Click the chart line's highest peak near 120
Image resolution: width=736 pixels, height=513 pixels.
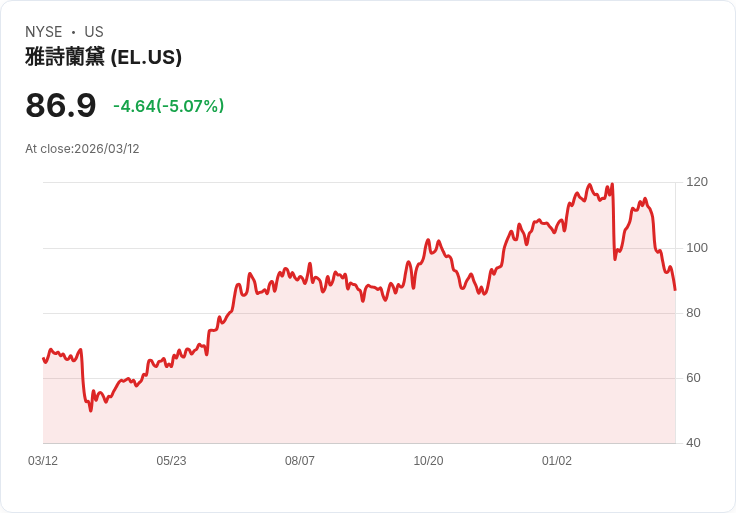[611, 184]
